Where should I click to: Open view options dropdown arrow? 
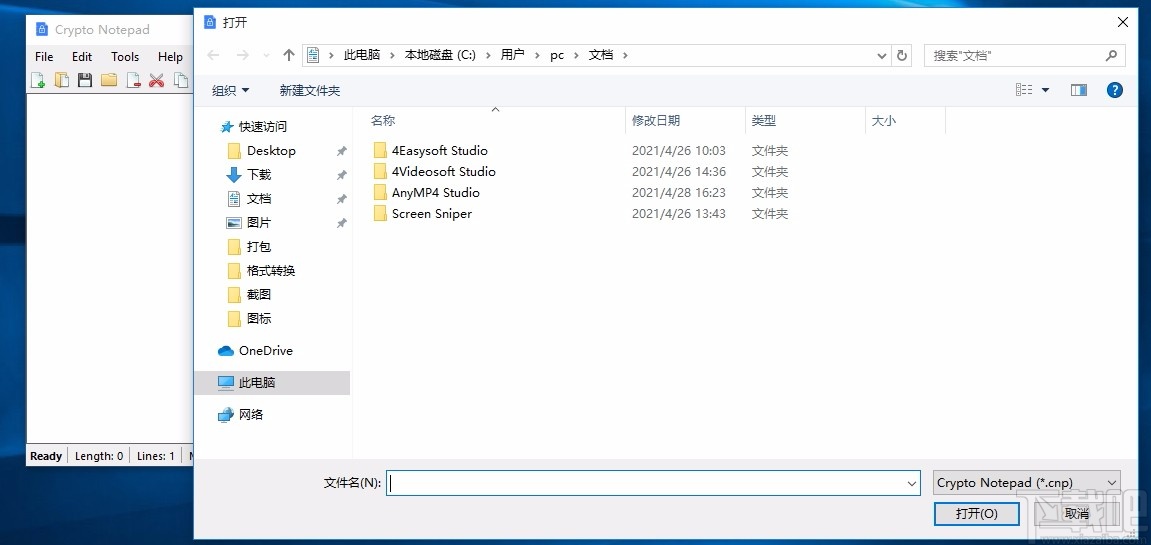[1045, 90]
